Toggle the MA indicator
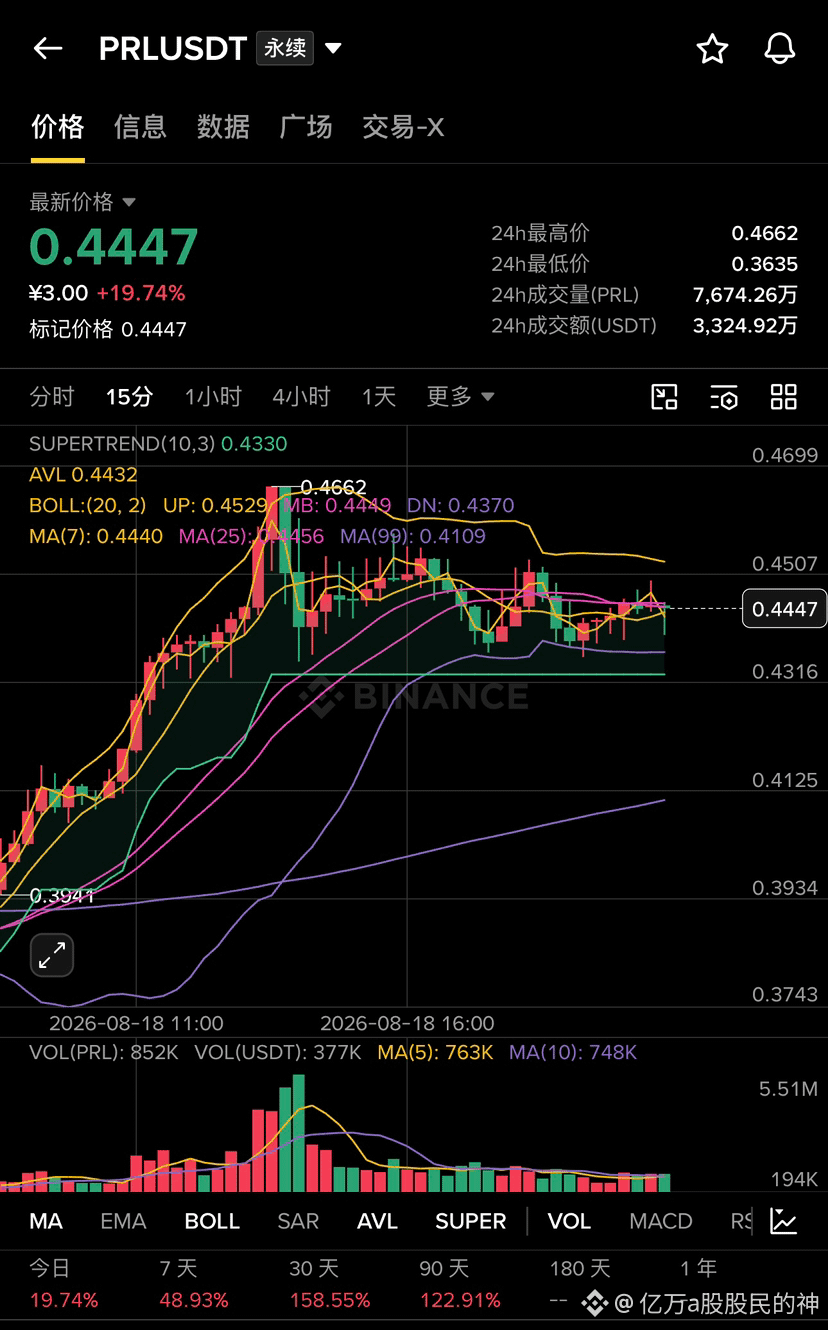 [46, 1221]
